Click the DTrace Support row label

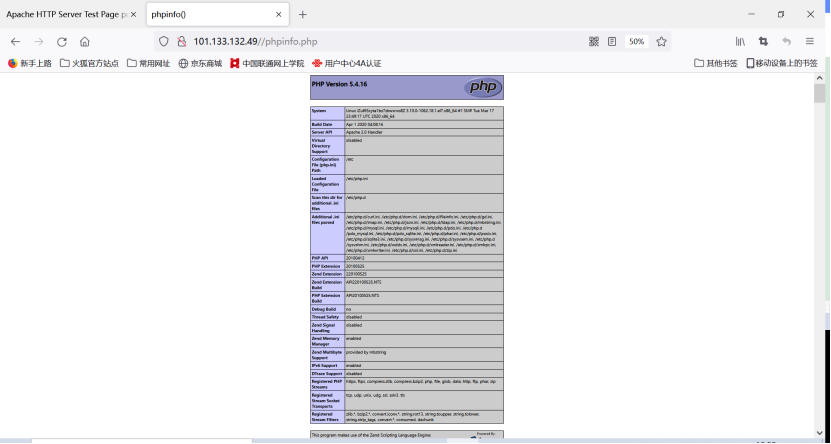coord(326,374)
